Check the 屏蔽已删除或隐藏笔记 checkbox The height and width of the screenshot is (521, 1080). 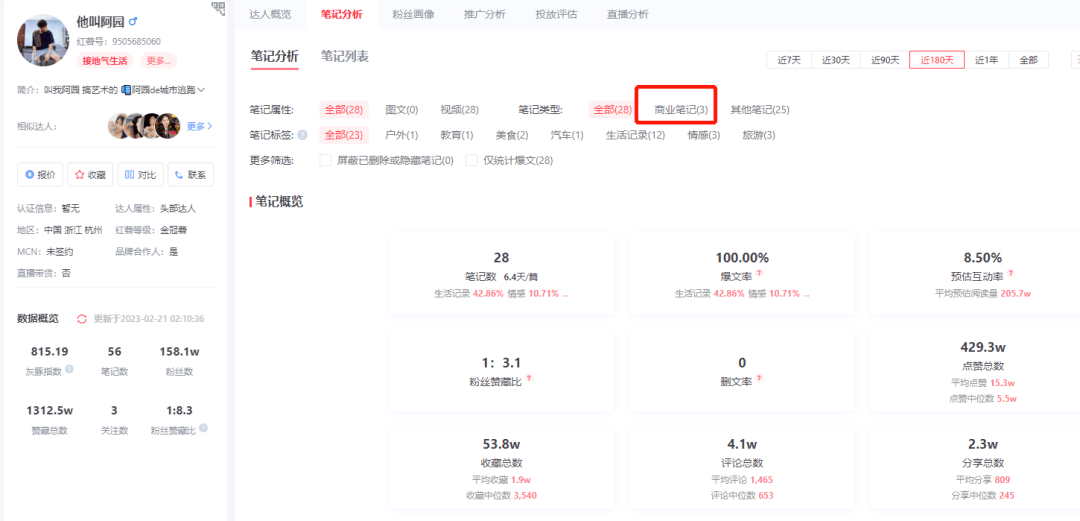coord(325,160)
